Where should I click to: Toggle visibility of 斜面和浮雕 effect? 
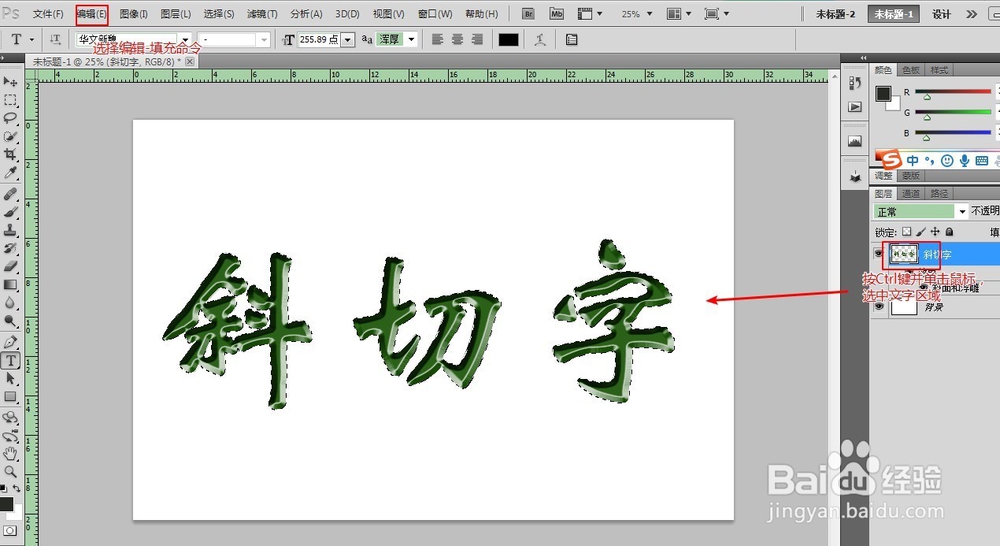tap(923, 288)
